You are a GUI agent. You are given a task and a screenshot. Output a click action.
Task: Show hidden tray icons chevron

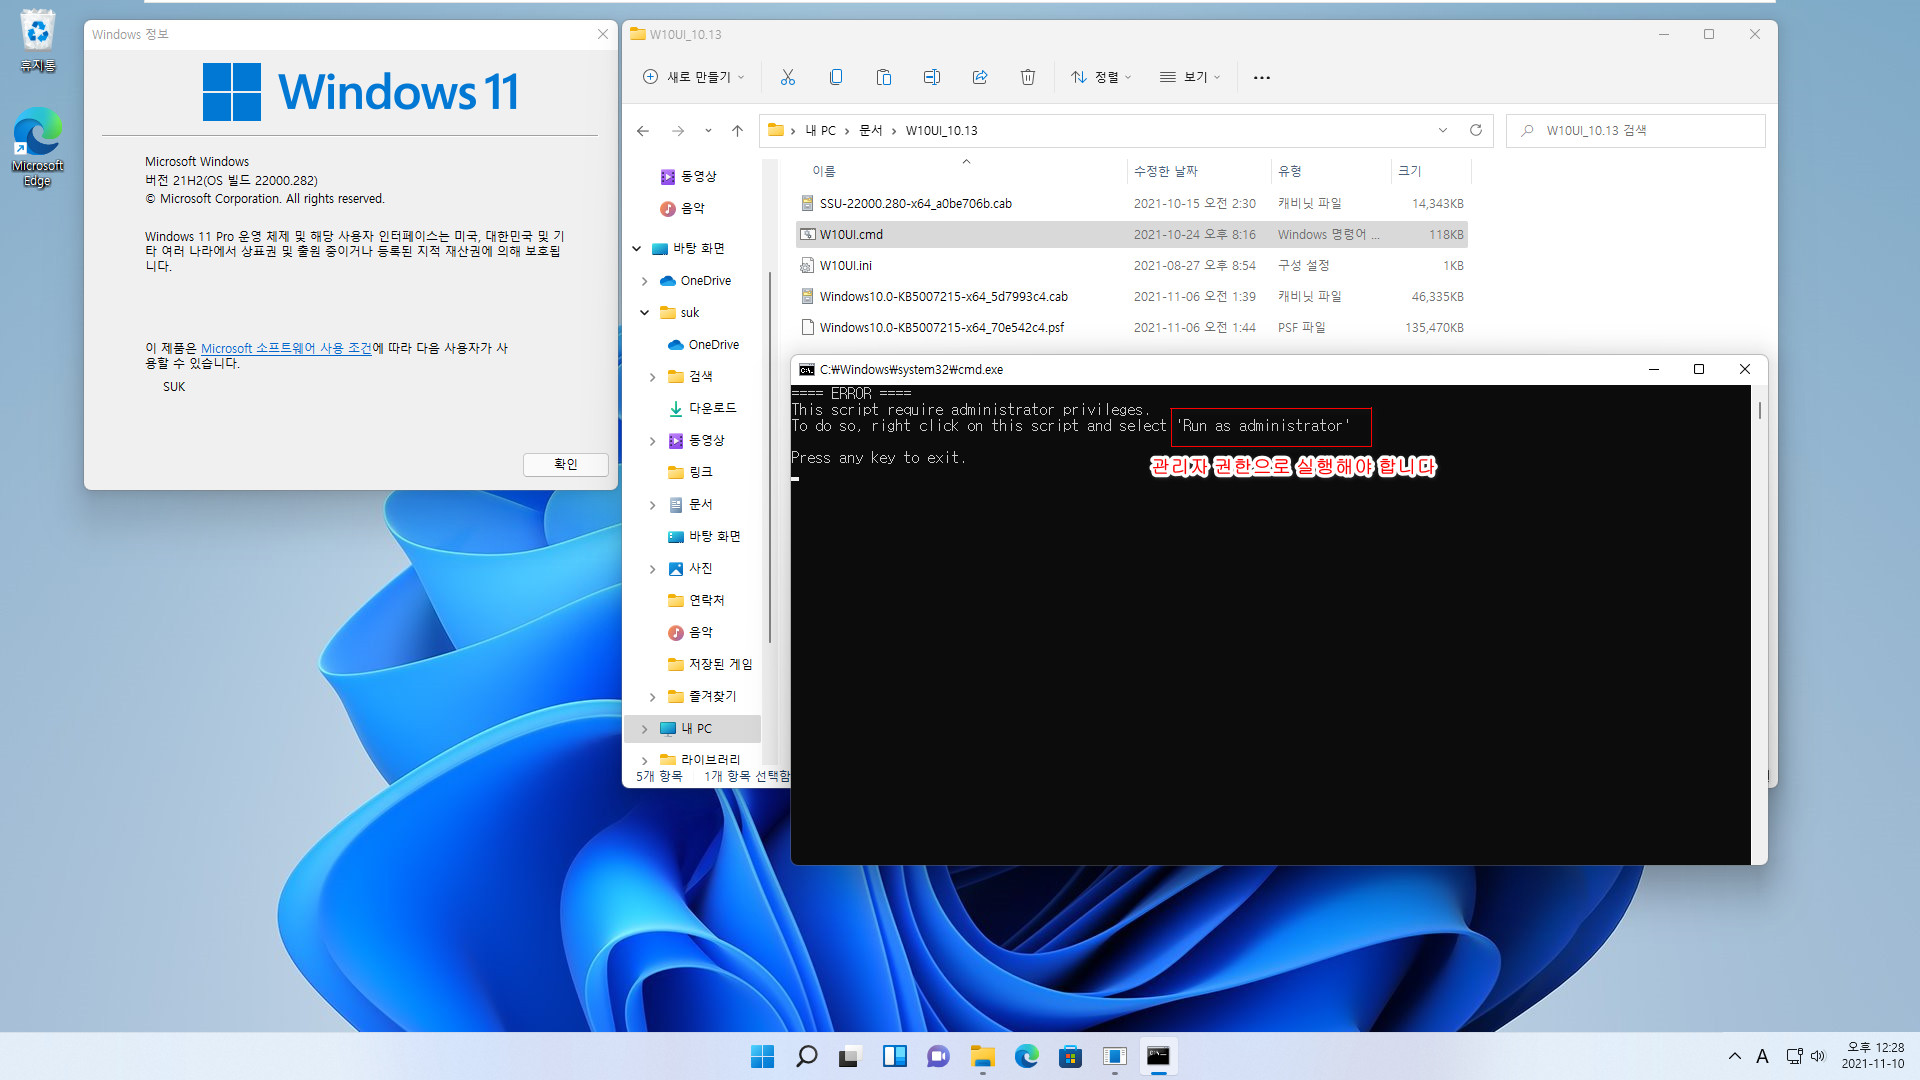(x=1734, y=1056)
